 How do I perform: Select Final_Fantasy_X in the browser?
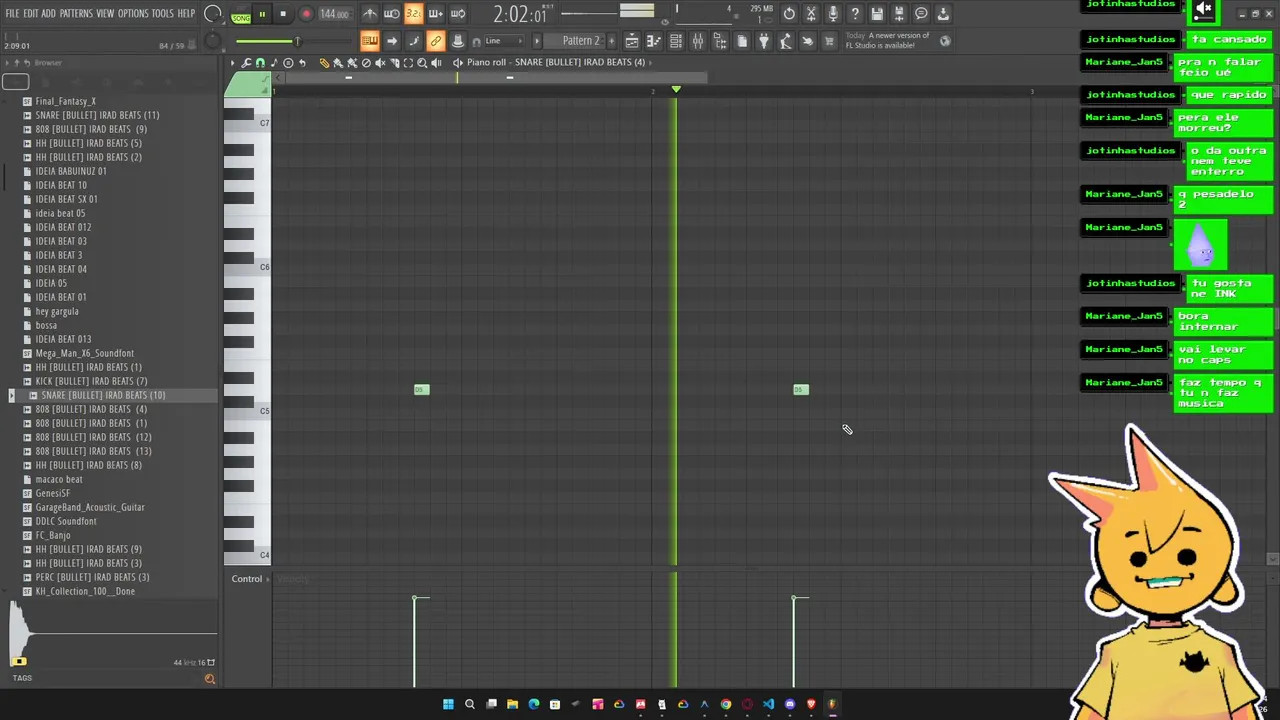pos(66,101)
